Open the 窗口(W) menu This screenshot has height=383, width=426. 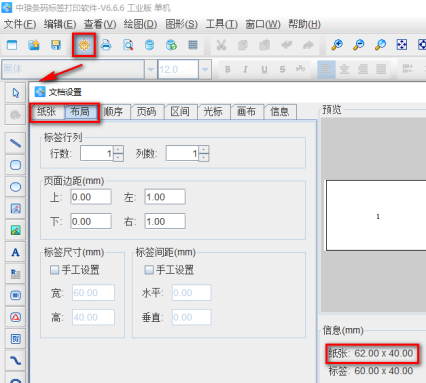pyautogui.click(x=263, y=24)
